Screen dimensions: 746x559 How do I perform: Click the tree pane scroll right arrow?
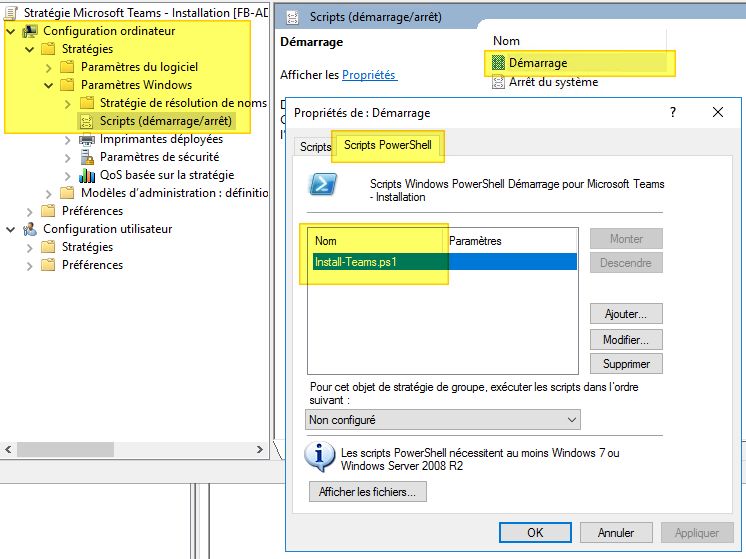(260, 450)
